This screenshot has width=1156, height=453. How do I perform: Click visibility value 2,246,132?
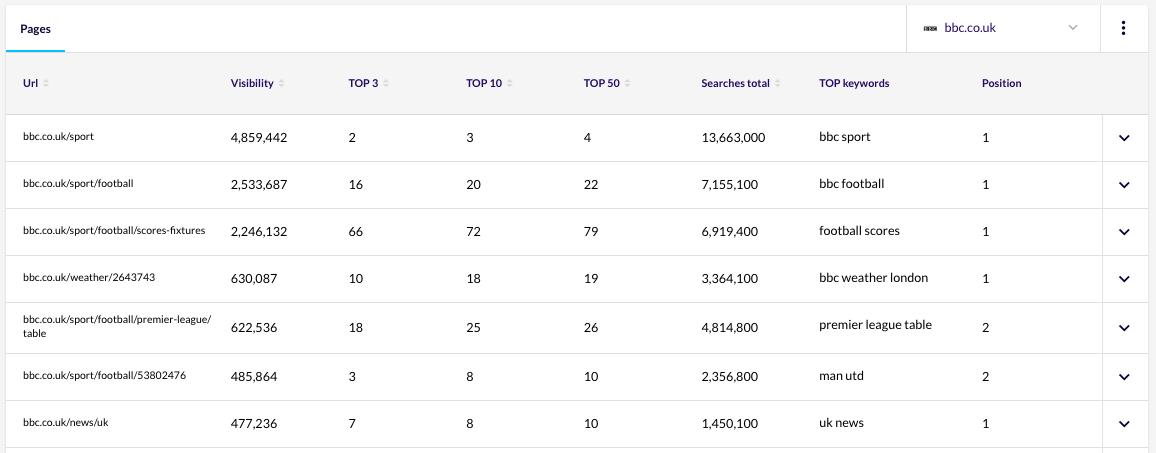tap(259, 232)
